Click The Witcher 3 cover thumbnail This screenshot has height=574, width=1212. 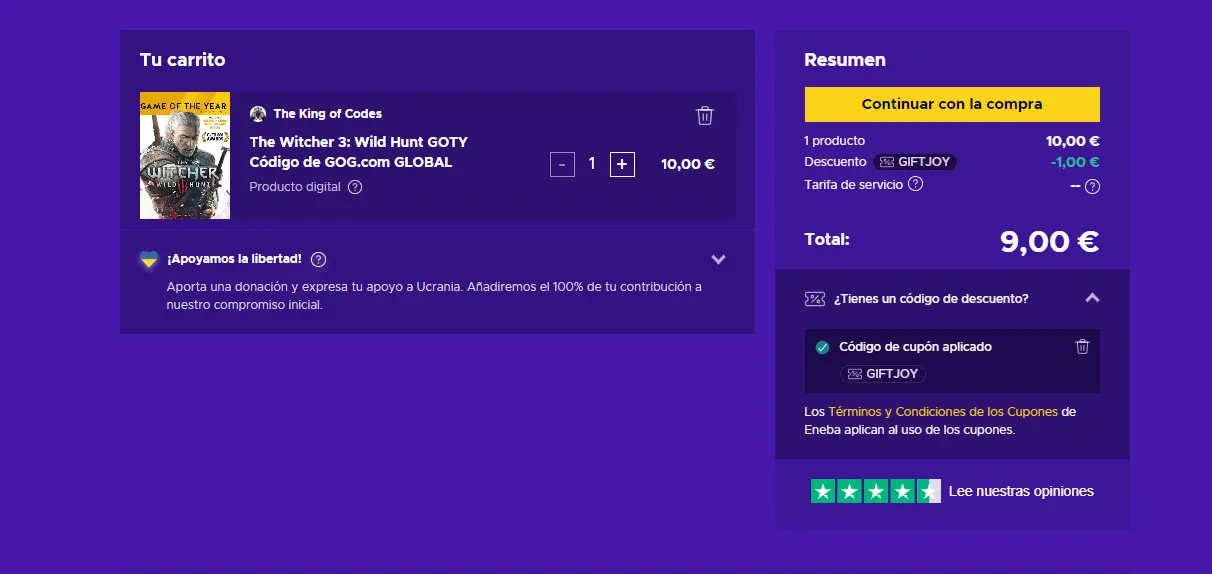[x=185, y=156]
